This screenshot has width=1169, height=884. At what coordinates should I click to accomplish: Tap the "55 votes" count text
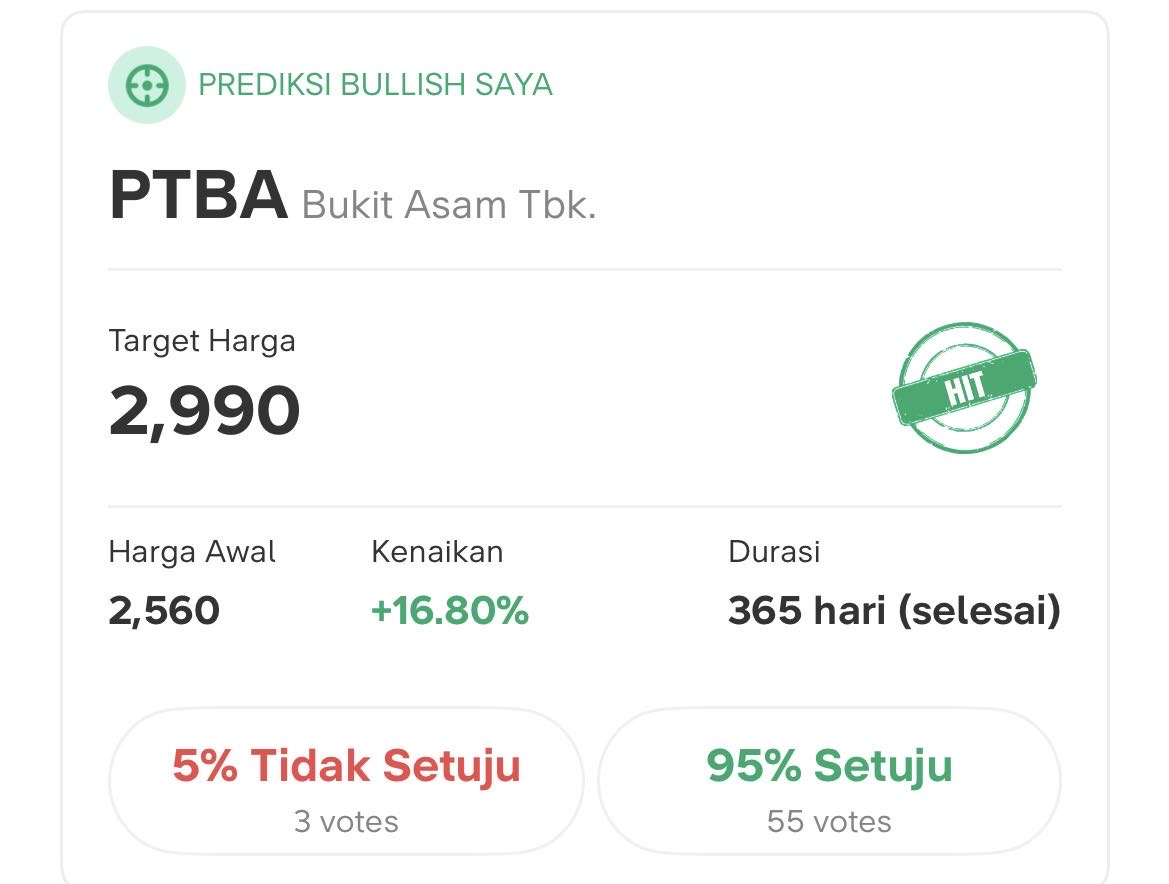click(829, 822)
